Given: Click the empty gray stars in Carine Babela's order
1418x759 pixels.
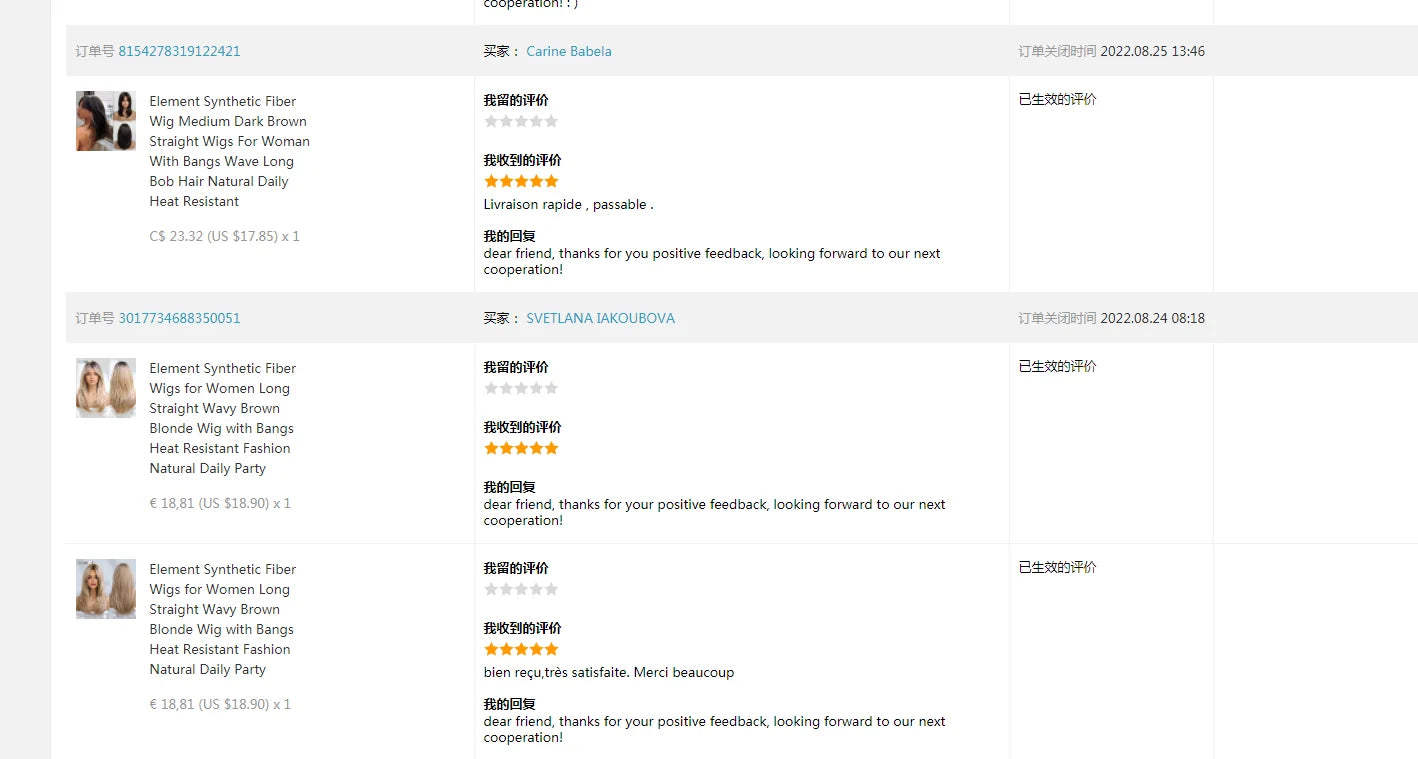Looking at the screenshot, I should point(521,121).
